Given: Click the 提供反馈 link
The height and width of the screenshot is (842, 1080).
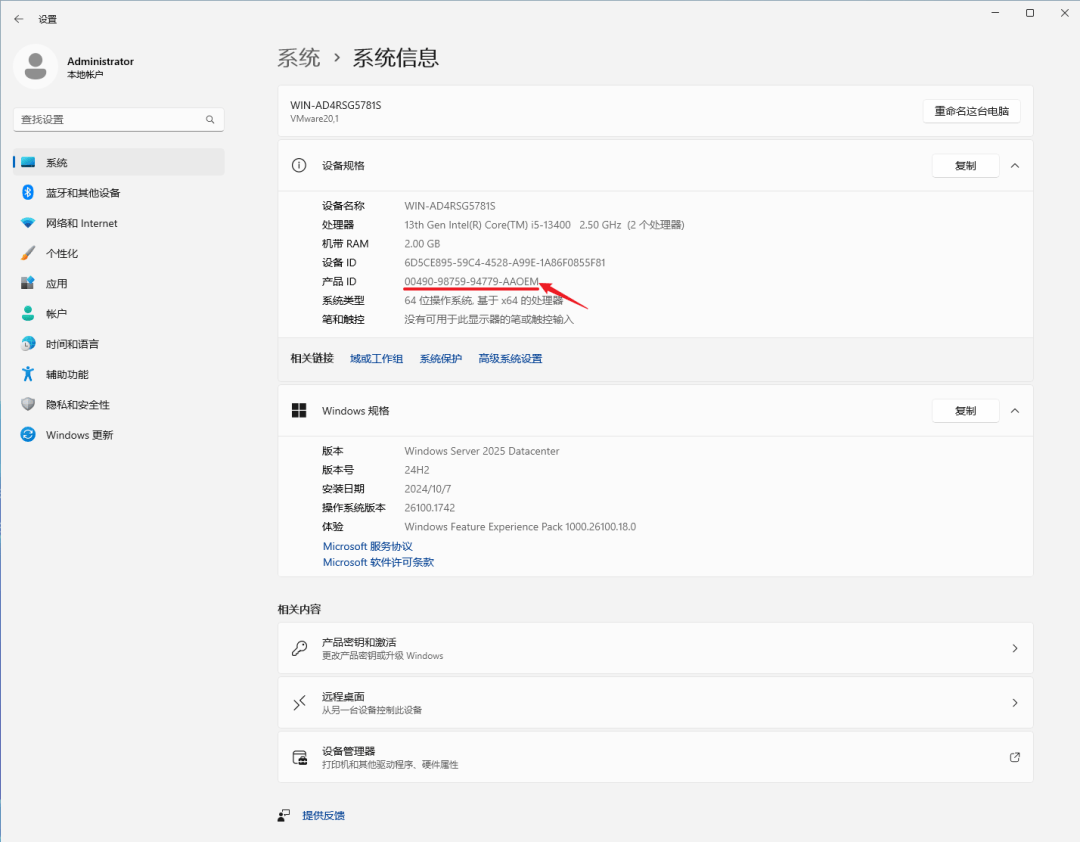Looking at the screenshot, I should [x=323, y=815].
